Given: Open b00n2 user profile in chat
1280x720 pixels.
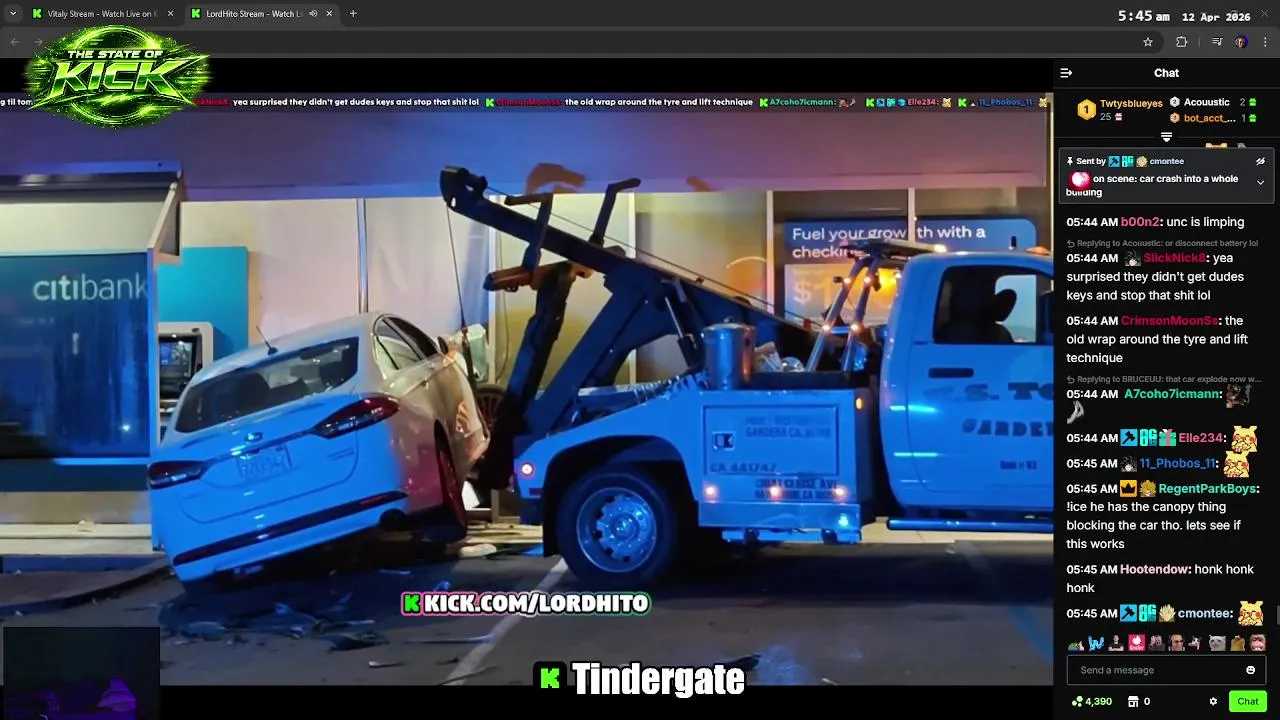Looking at the screenshot, I should [x=1140, y=222].
